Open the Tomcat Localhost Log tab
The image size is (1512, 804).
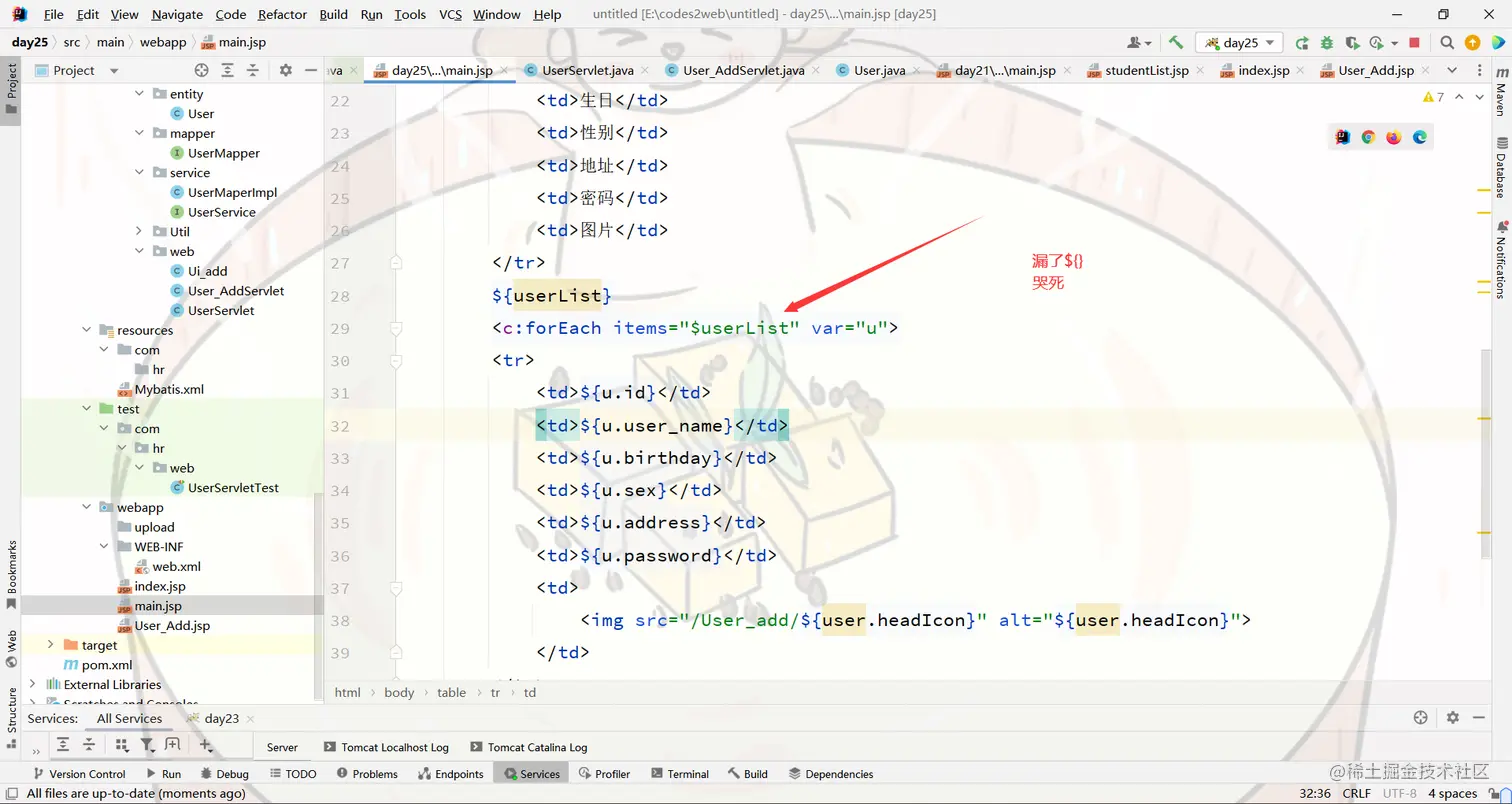(387, 747)
